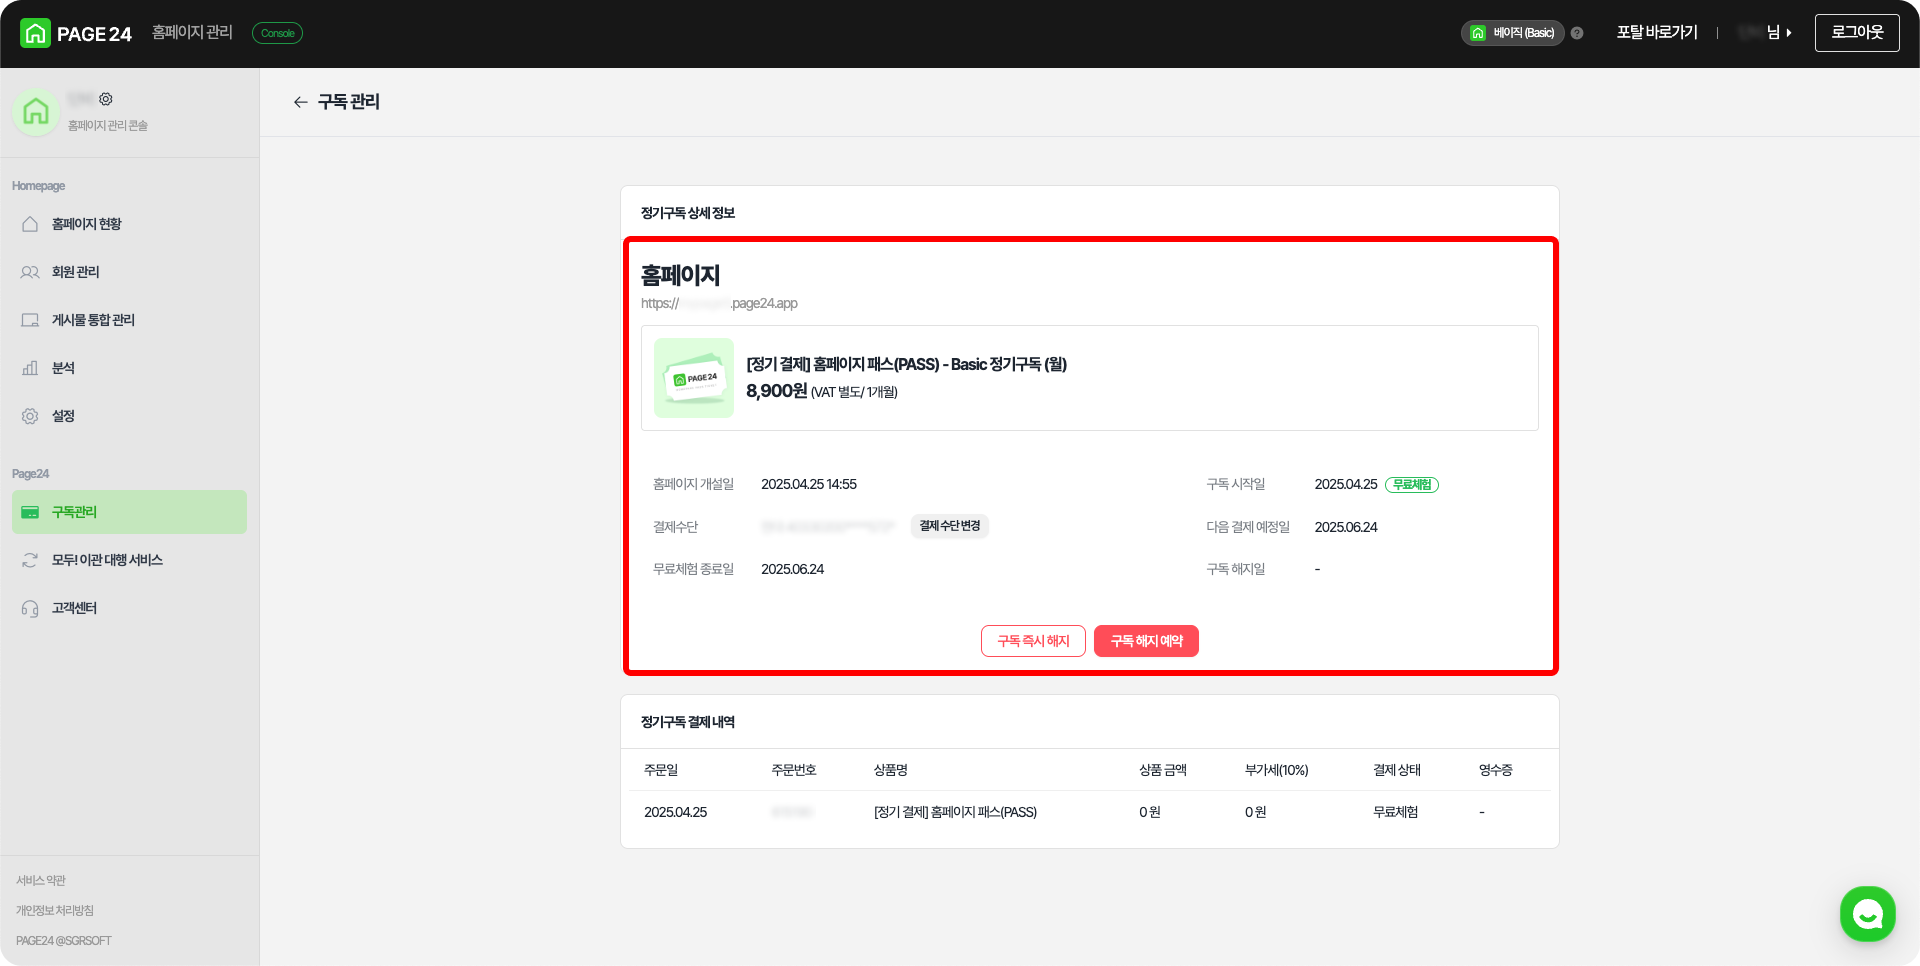The image size is (1920, 966).
Task: Select 구독관리 in the sidebar
Action: (130, 512)
